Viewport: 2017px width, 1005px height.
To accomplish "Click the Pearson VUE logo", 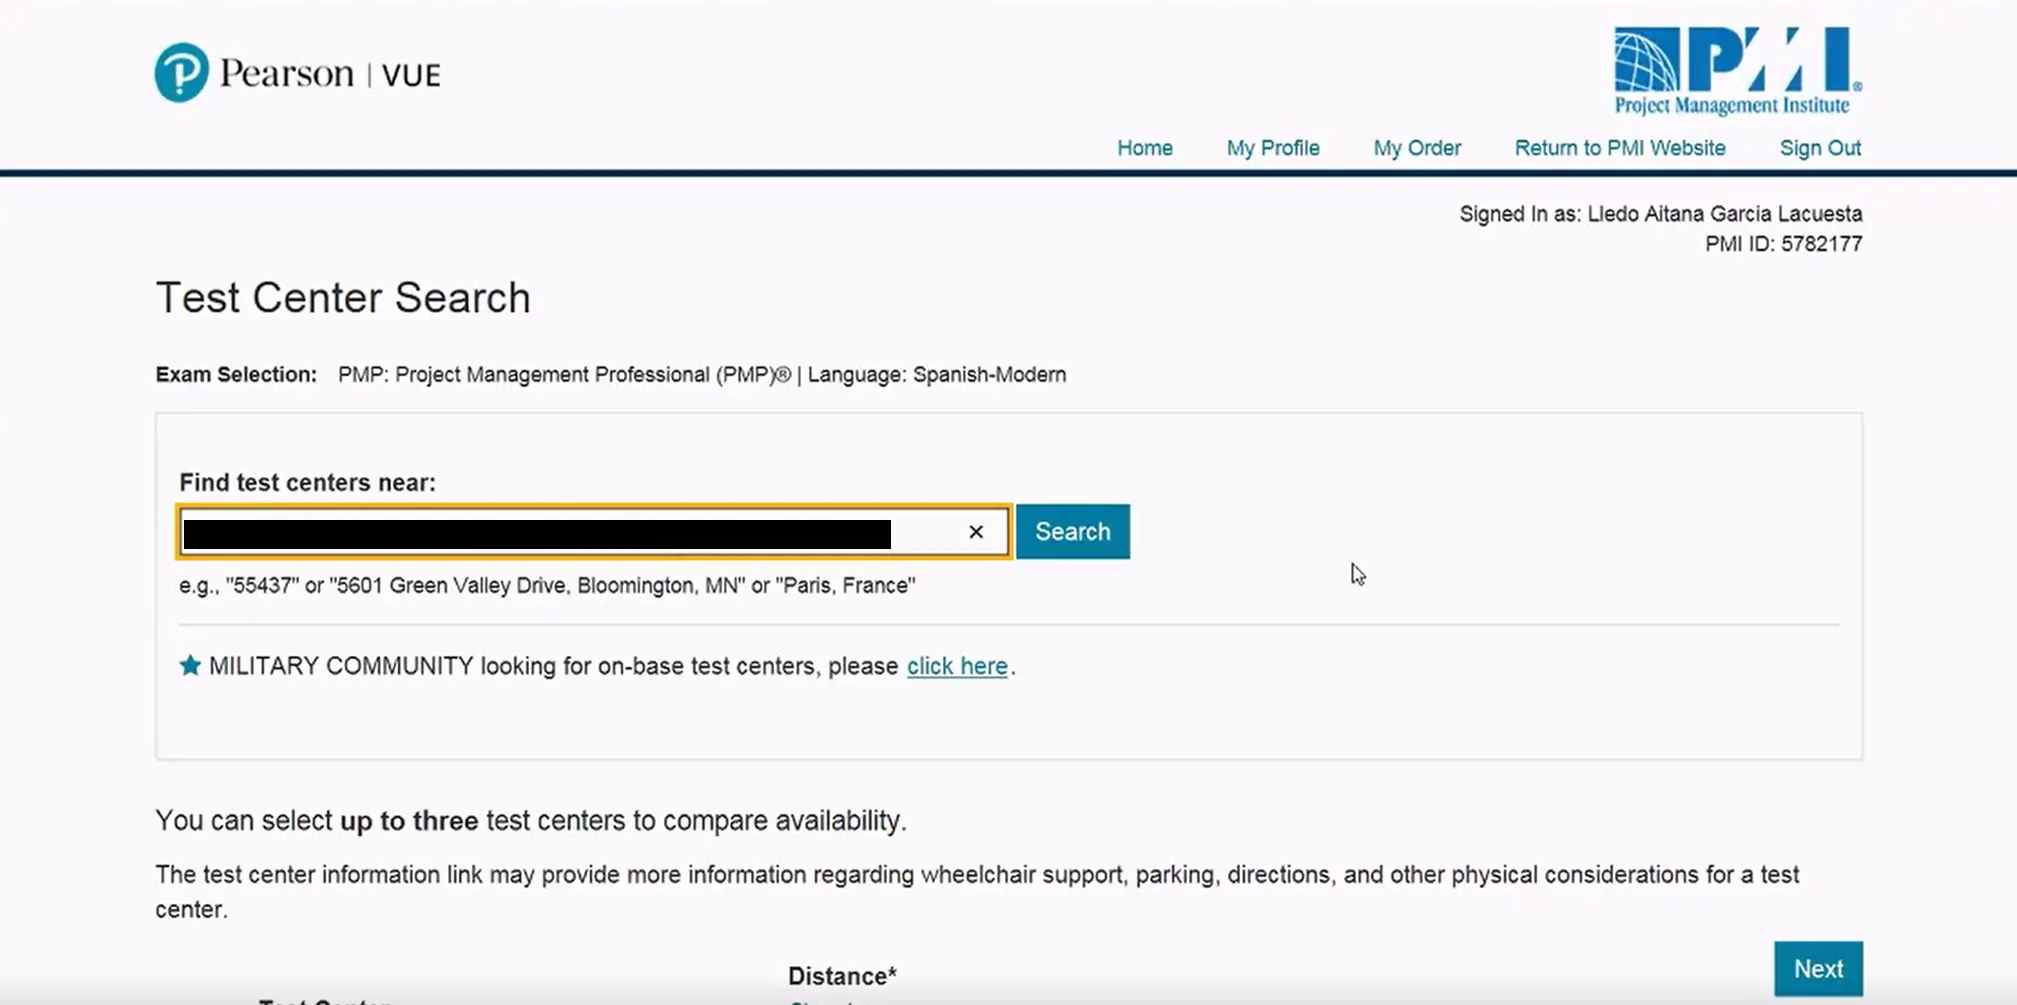I will tap(297, 73).
